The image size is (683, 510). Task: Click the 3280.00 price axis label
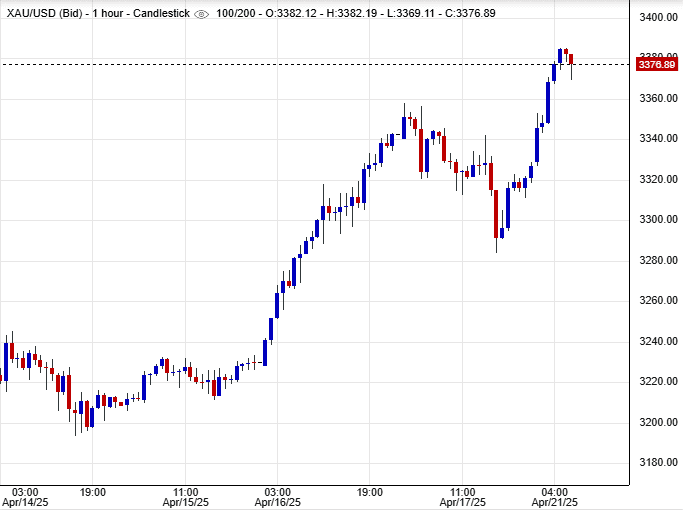point(658,260)
